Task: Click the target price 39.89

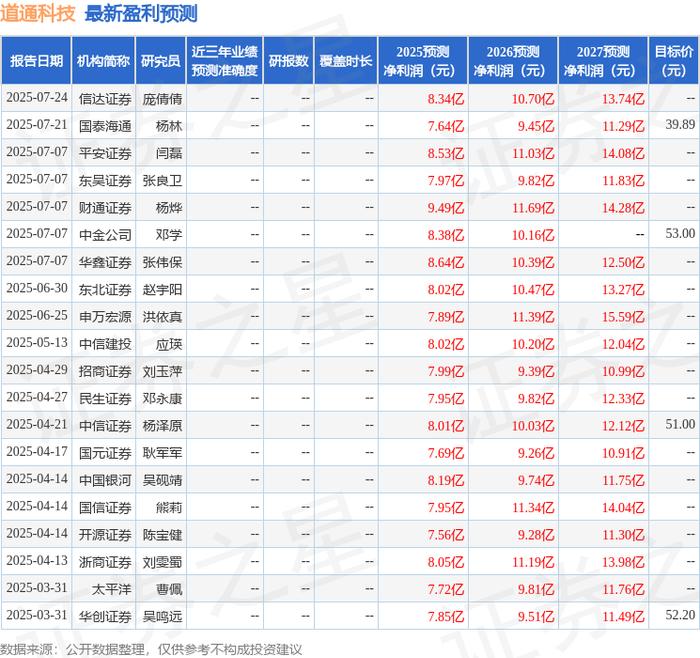Action: coord(680,125)
